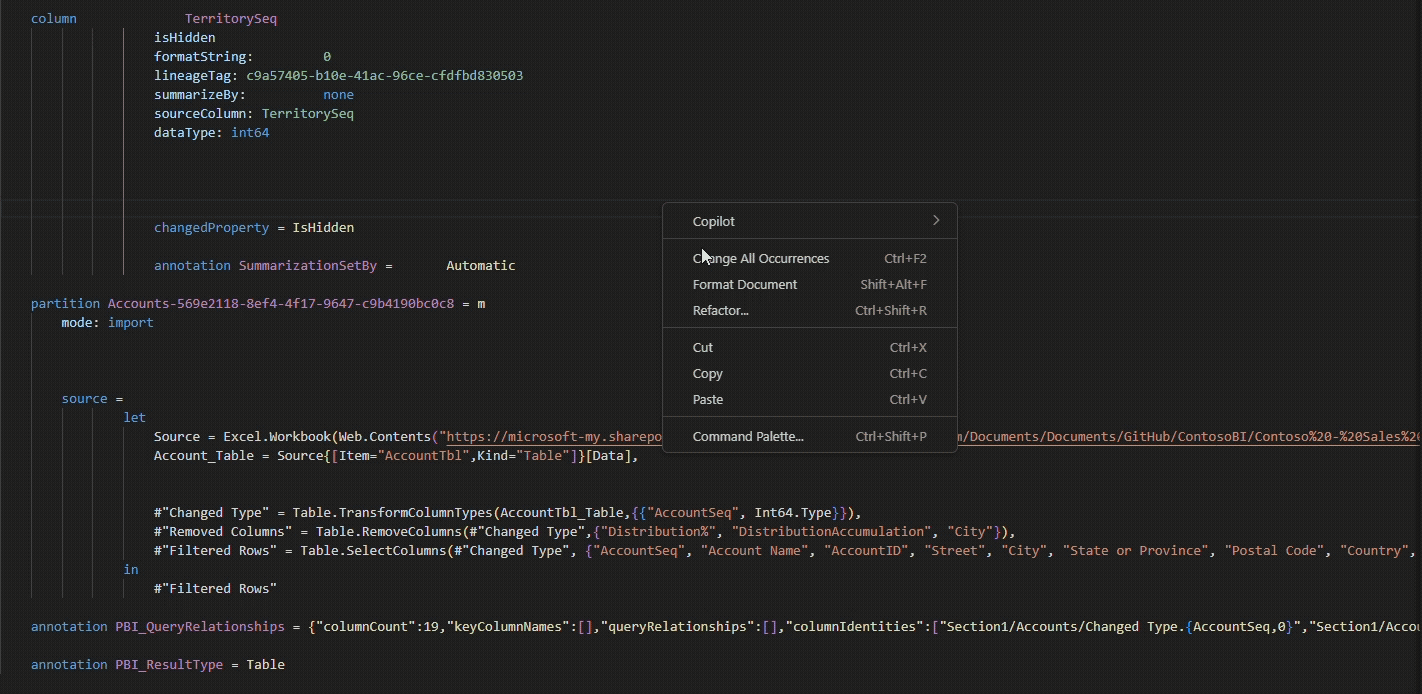Screen dimensions: 1422x694
Task: Select Copy from the context menu
Action: [x=707, y=373]
